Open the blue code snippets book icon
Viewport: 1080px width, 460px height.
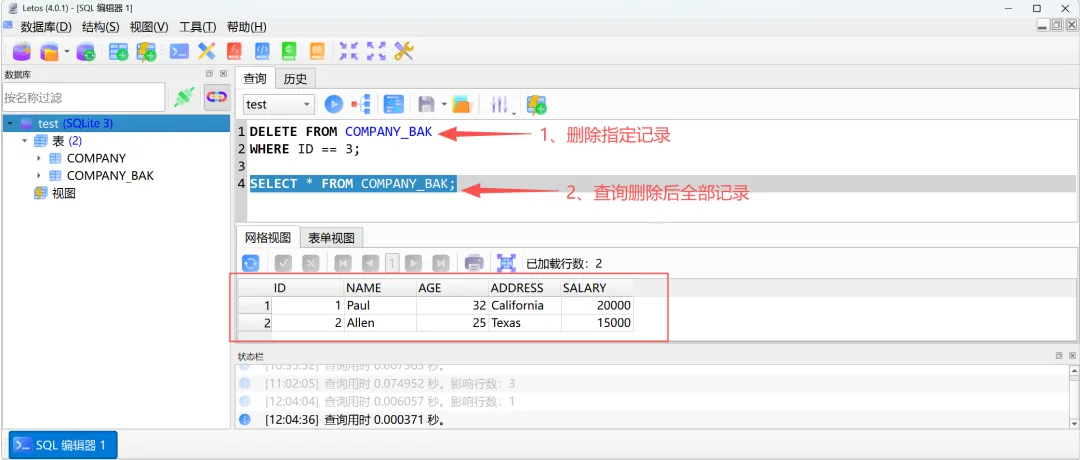(262, 51)
